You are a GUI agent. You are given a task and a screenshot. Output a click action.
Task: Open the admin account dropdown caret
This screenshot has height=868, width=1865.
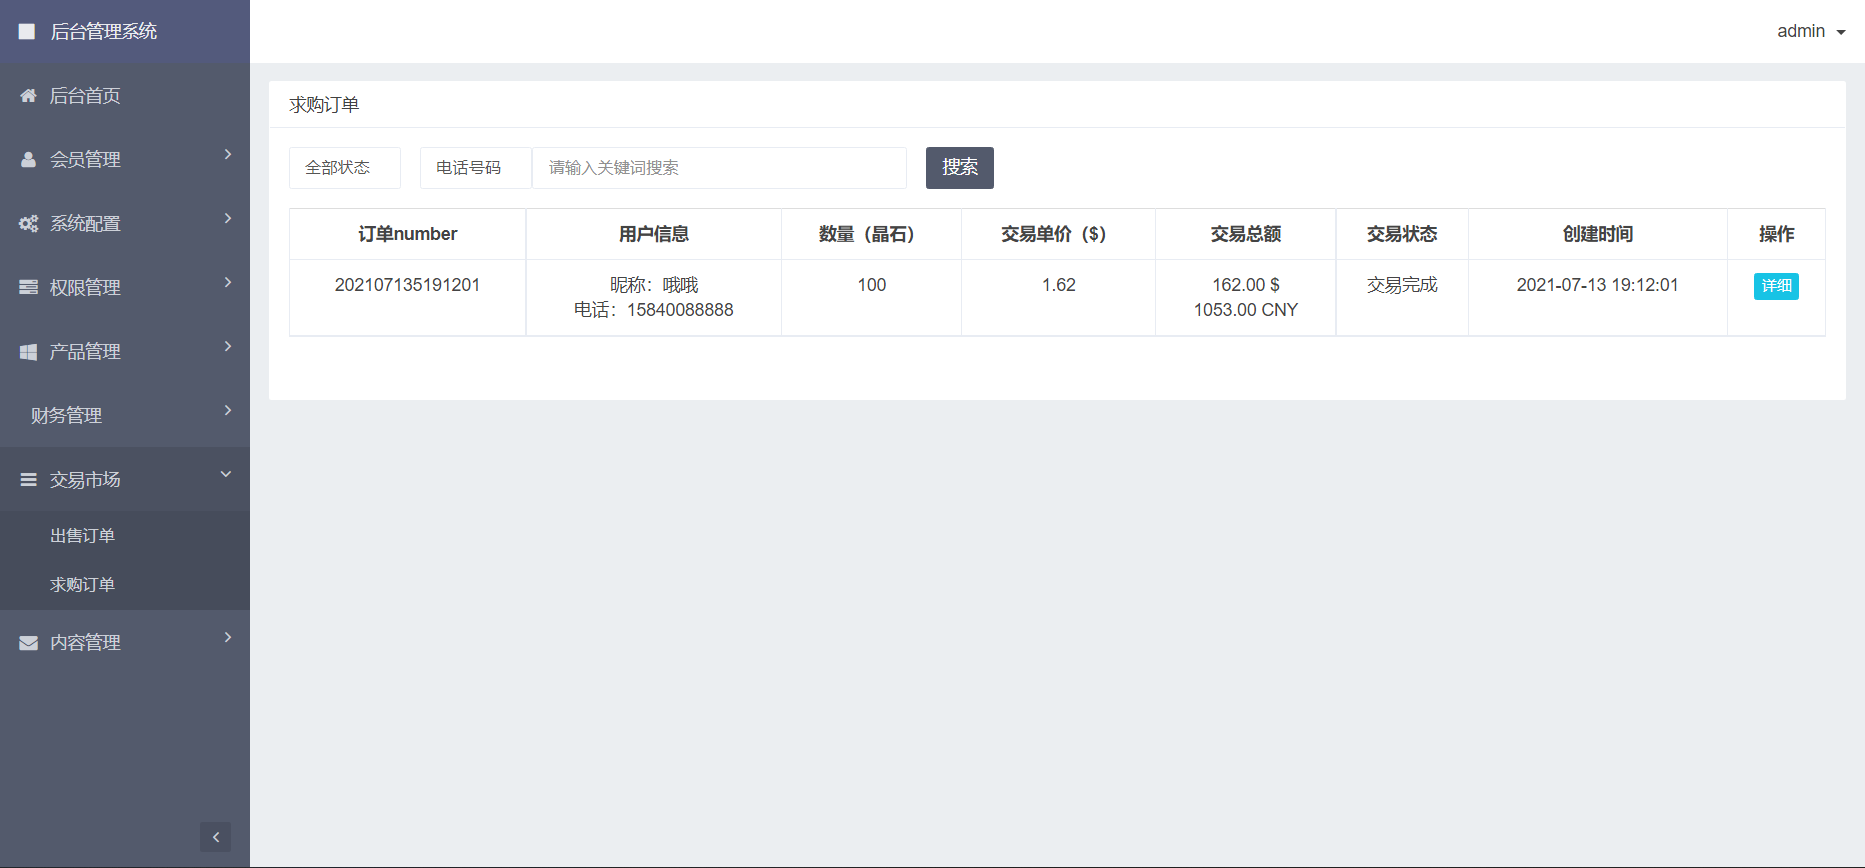tap(1841, 33)
